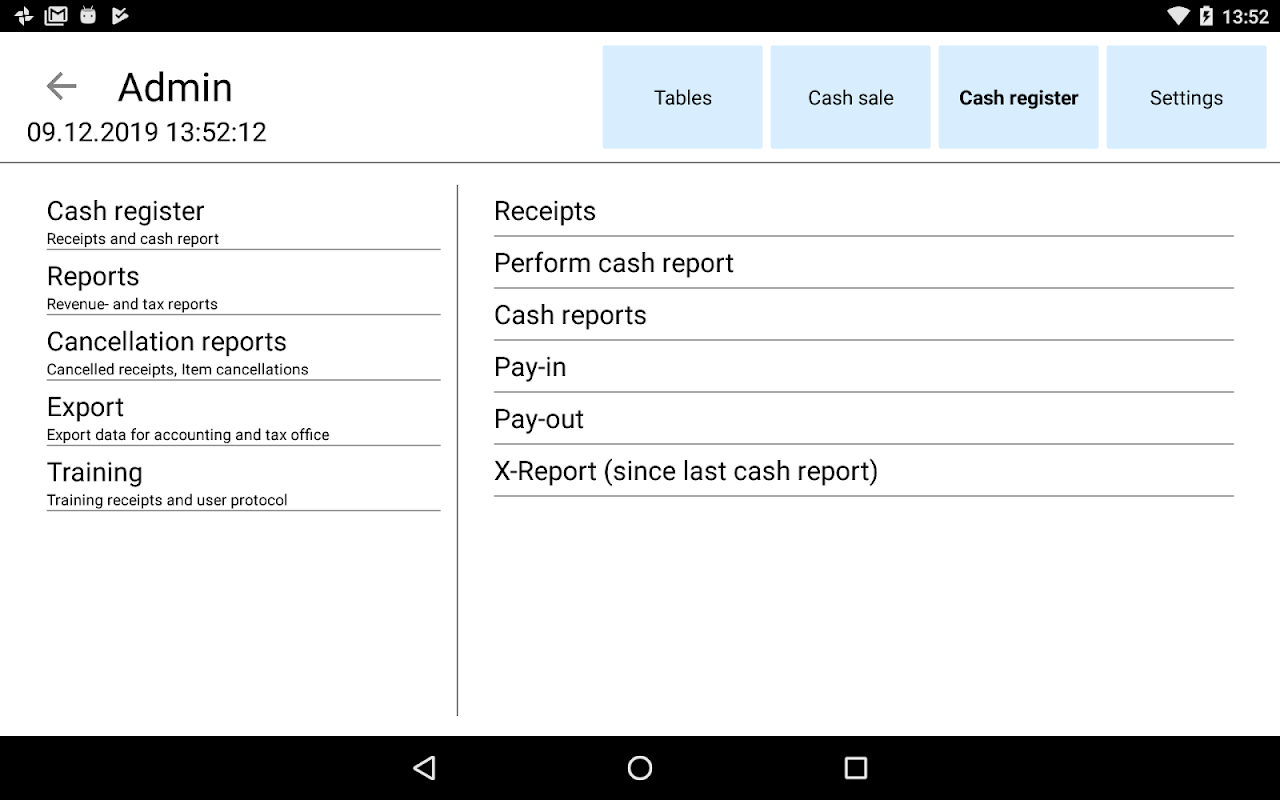Tap the Android recent apps square button
Screen dimensions: 1280x800
855,768
